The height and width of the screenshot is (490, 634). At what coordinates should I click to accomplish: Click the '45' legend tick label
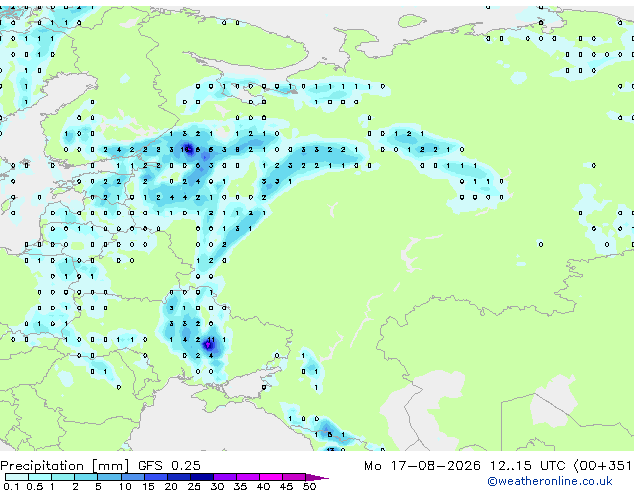(286, 486)
